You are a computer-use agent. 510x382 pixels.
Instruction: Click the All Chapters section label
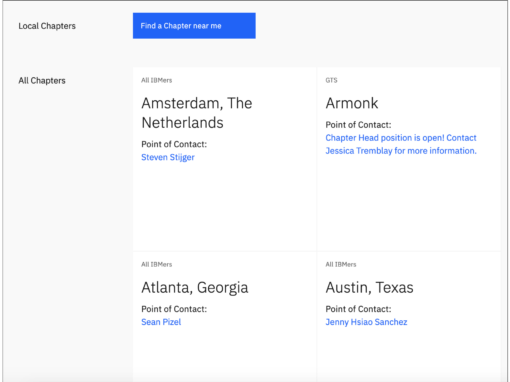coord(42,81)
